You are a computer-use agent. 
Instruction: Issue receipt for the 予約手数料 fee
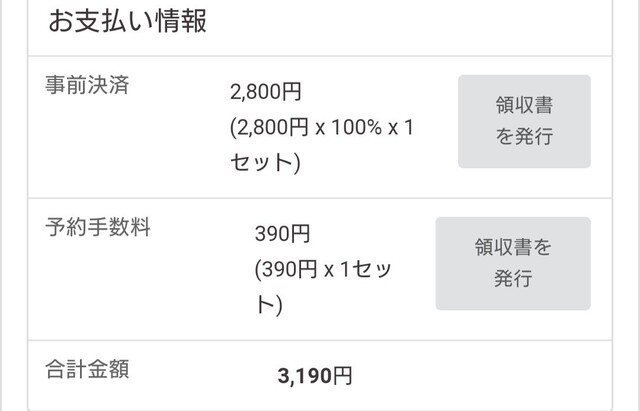(x=512, y=263)
